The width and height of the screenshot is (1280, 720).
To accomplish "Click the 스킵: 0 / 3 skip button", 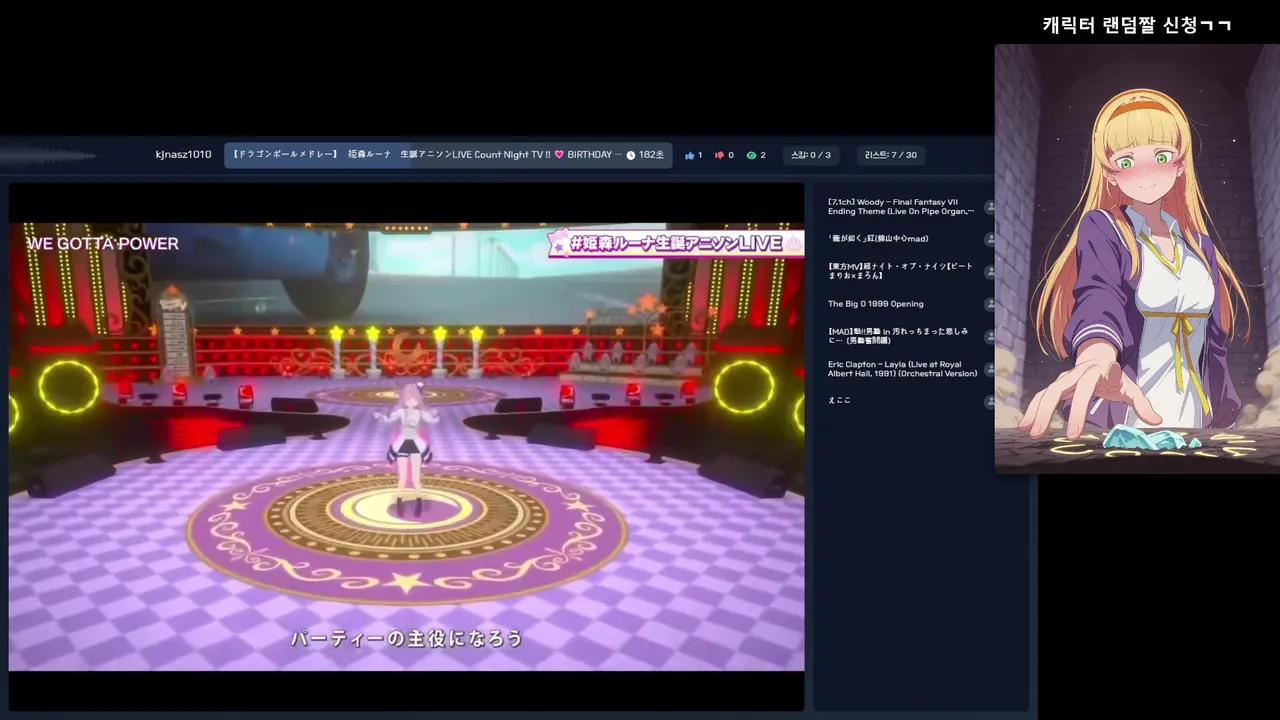I will 810,155.
